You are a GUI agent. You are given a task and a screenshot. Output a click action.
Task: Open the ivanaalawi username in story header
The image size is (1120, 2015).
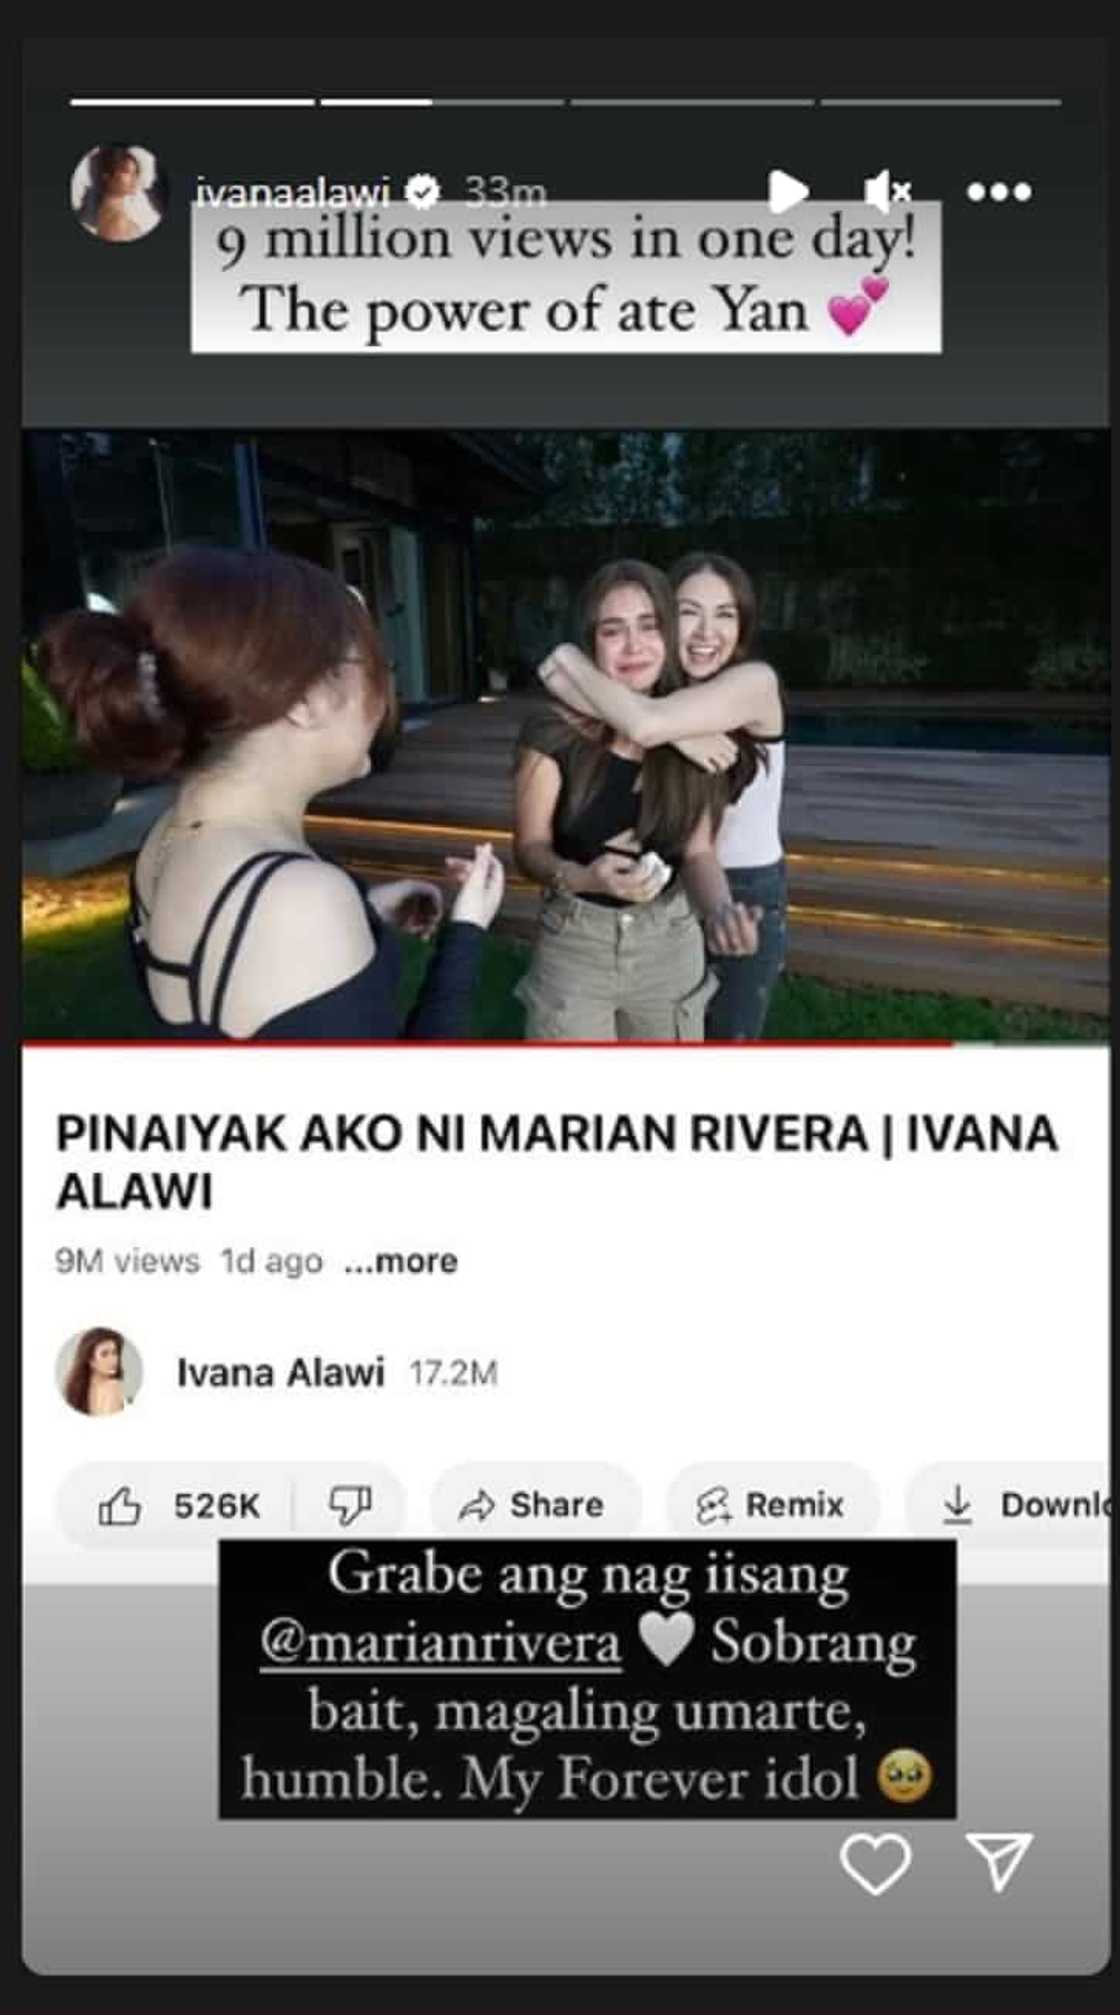(293, 190)
